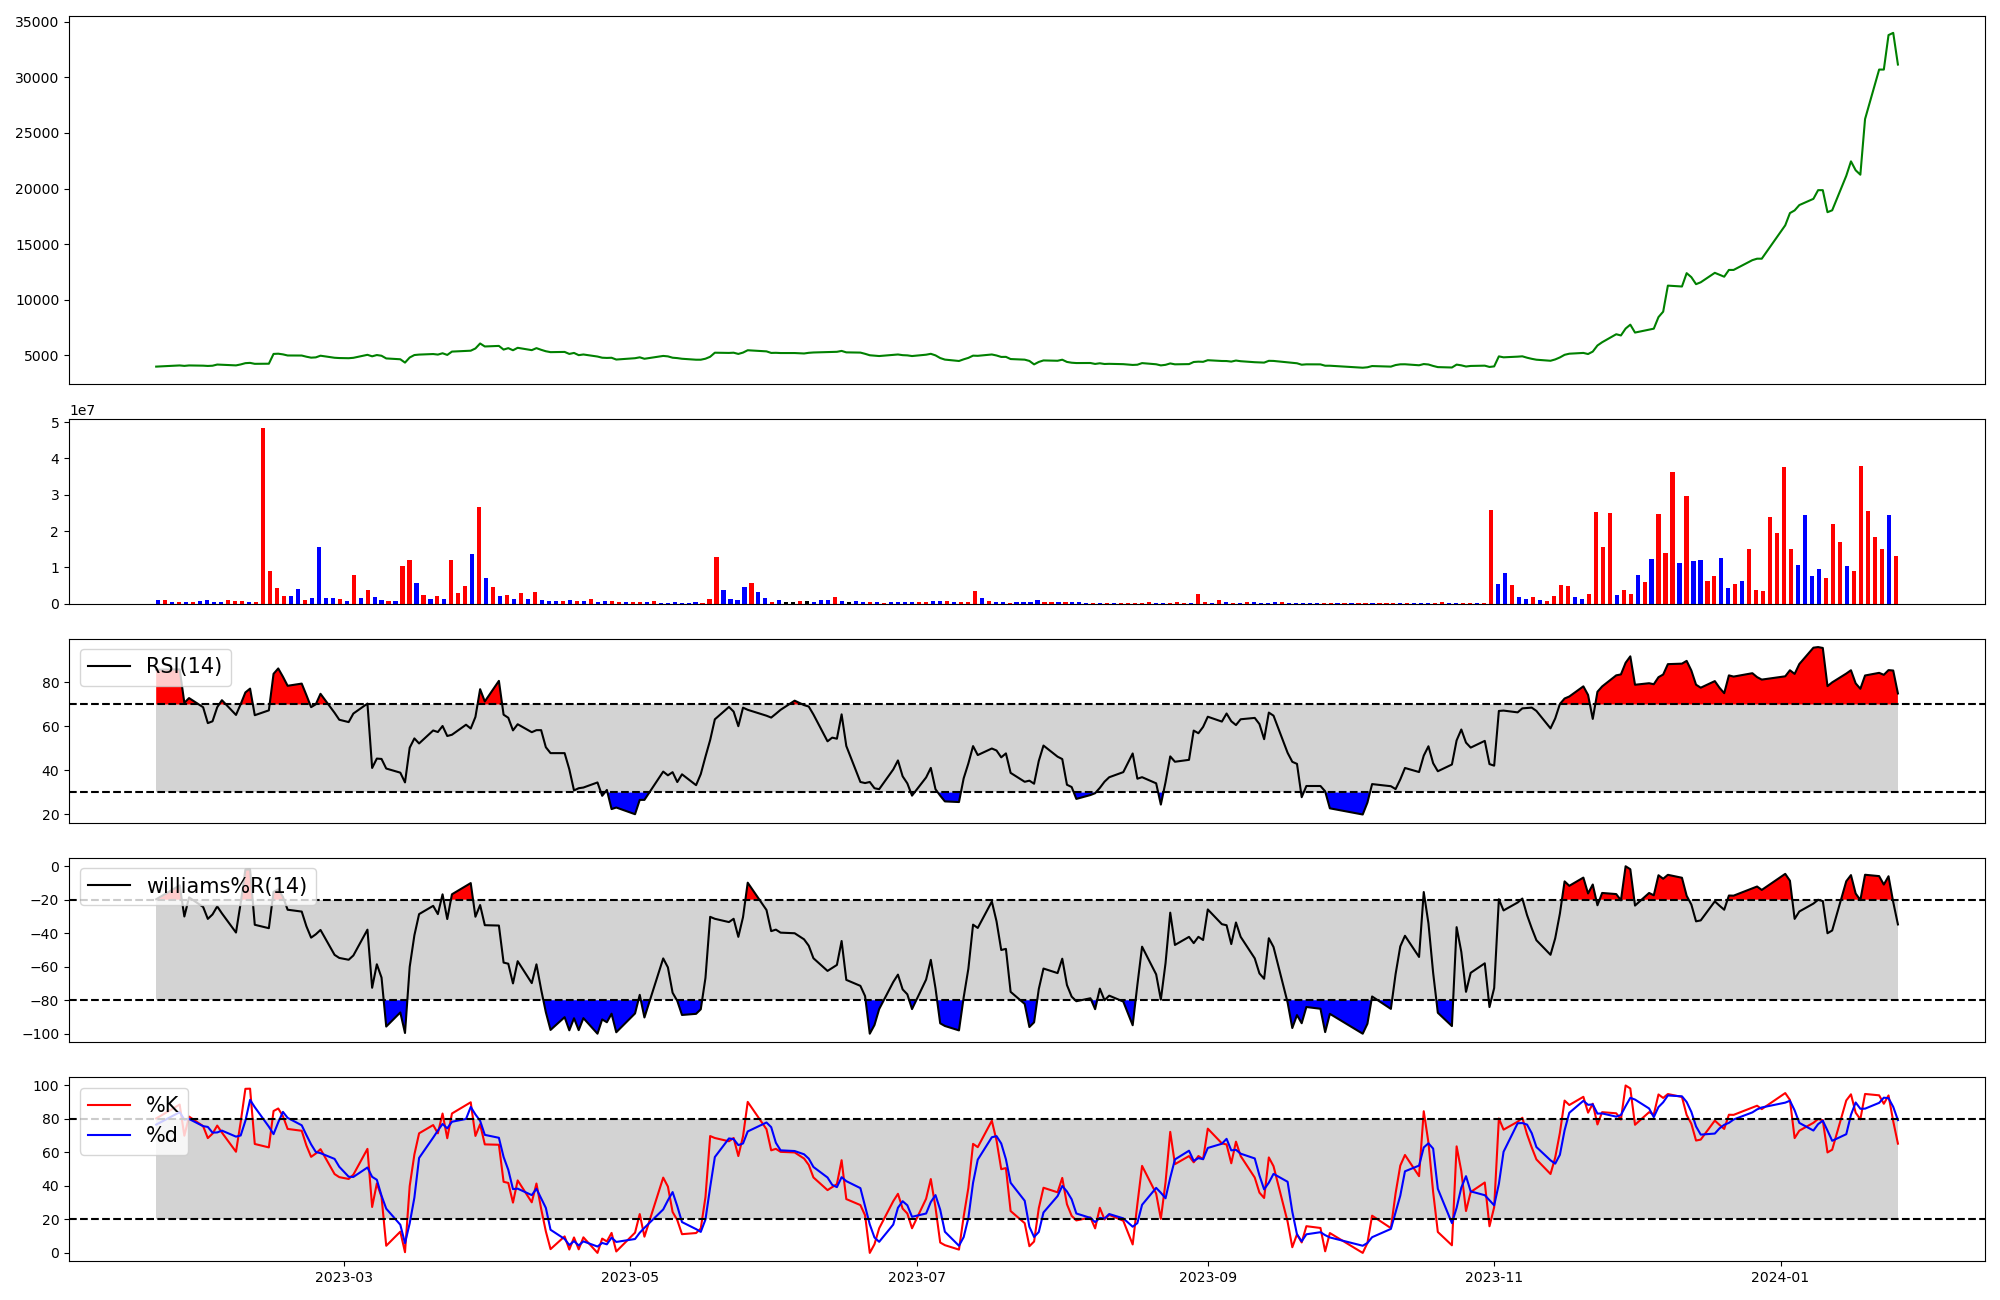Select the 2023-03 x-axis date label
Image resolution: width=2000 pixels, height=1300 pixels.
tap(343, 1277)
